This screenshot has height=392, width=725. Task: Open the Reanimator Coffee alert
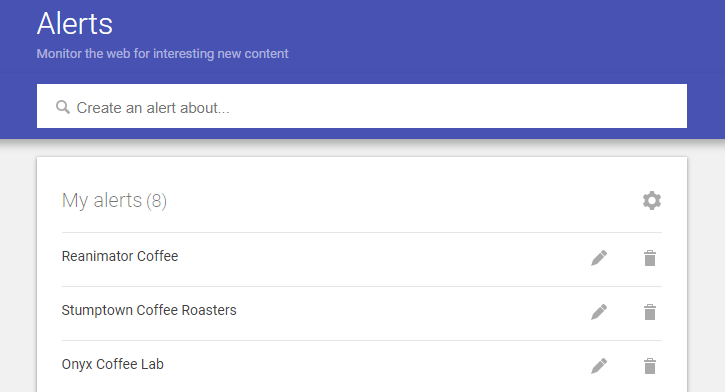120,256
